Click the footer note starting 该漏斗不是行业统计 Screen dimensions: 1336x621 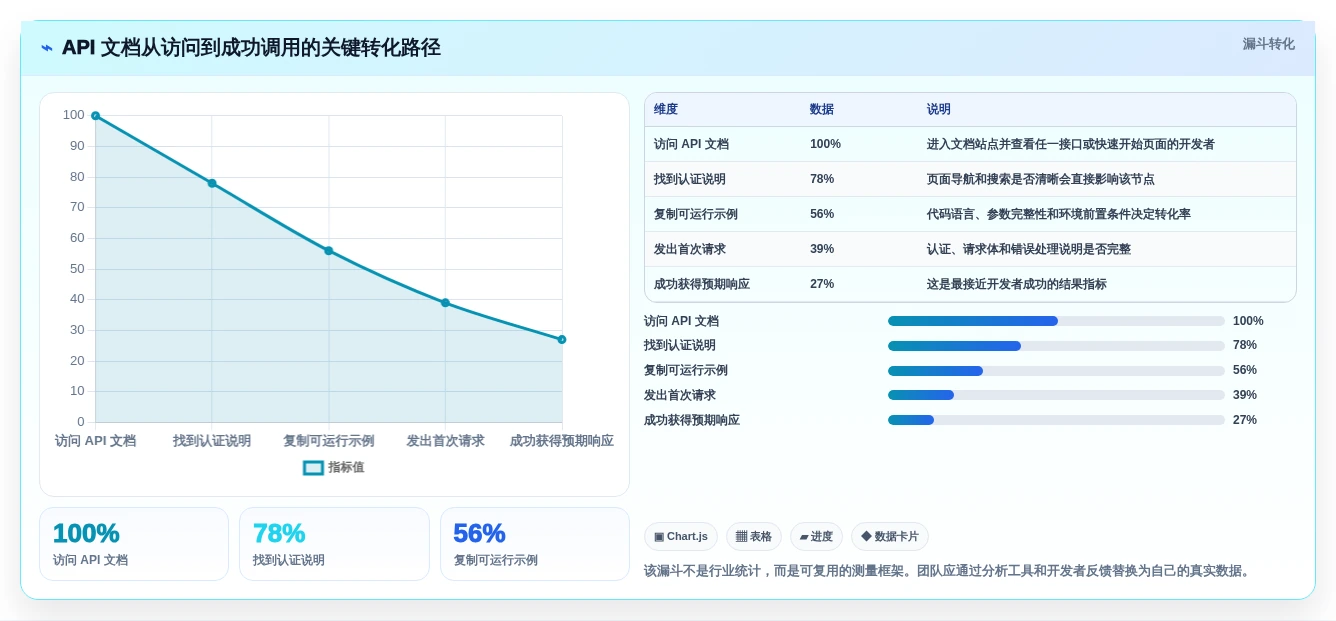pos(947,571)
